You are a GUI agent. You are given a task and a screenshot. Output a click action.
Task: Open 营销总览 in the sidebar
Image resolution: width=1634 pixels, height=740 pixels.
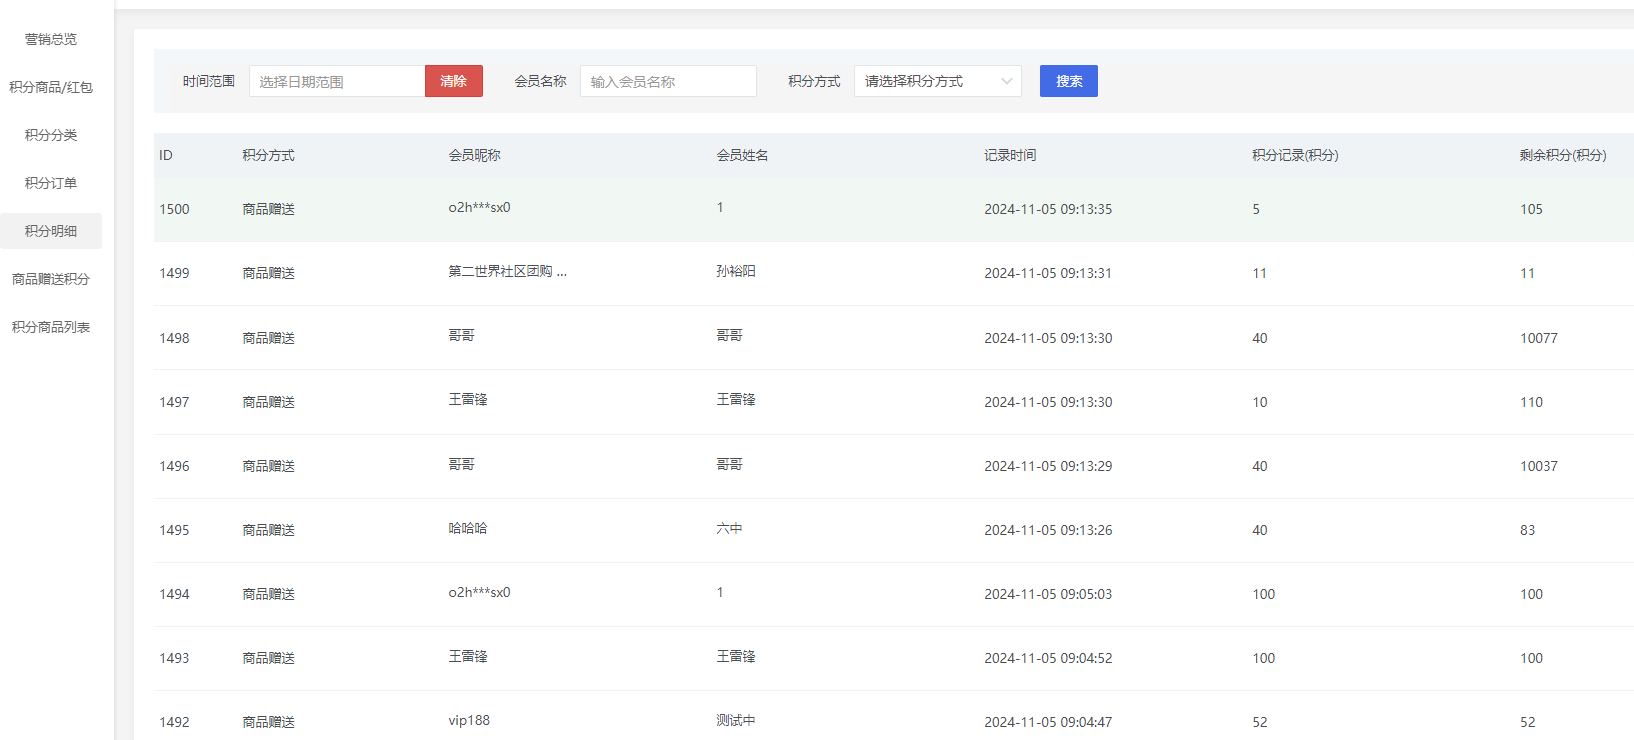coord(51,39)
